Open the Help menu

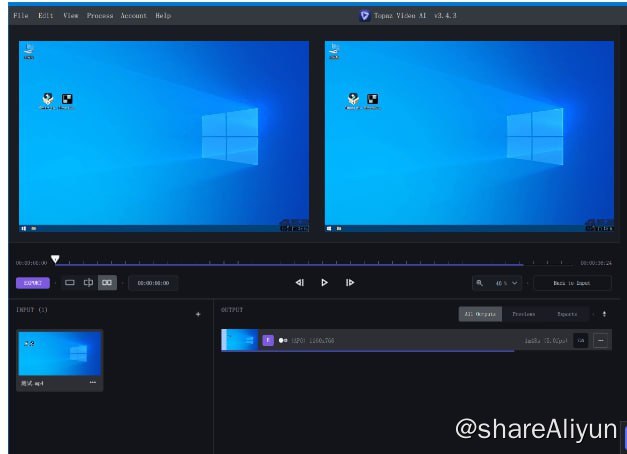(x=163, y=16)
